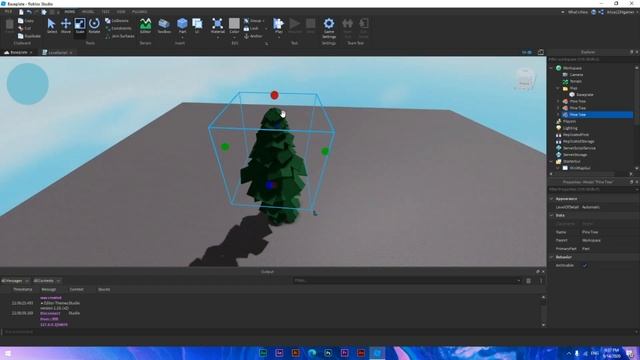
Task: Collapse the Behavior properties section
Action: tap(551, 257)
